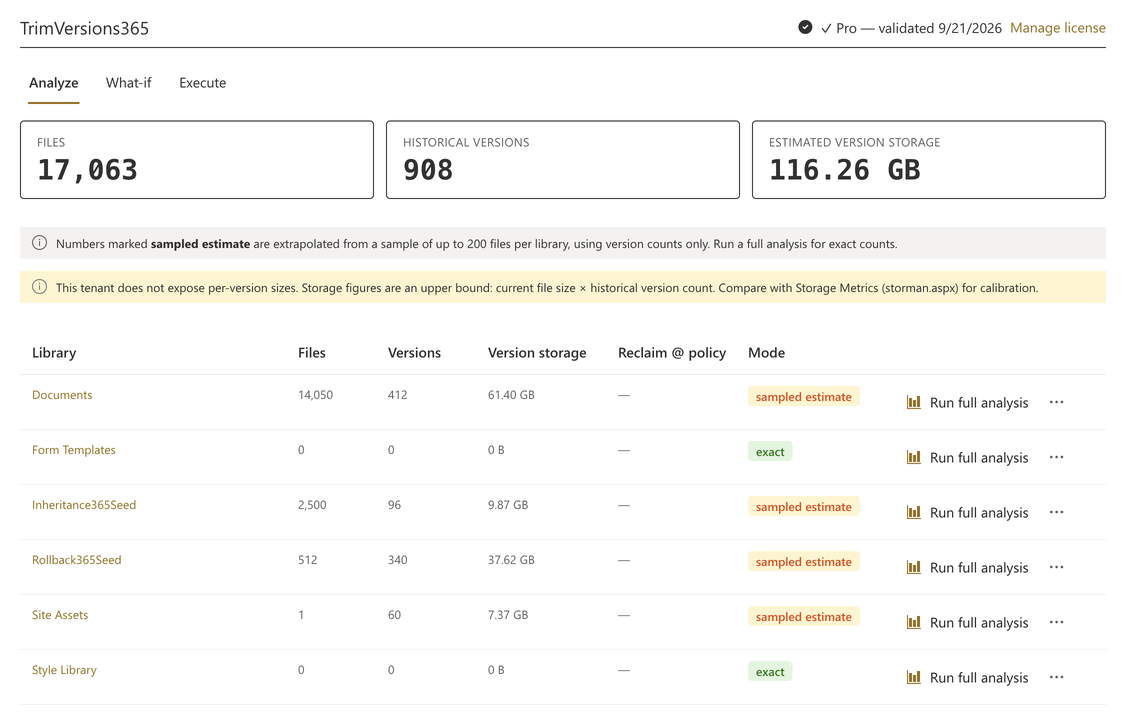Click the chart icon in the Inheritance365Seed row

913,512
